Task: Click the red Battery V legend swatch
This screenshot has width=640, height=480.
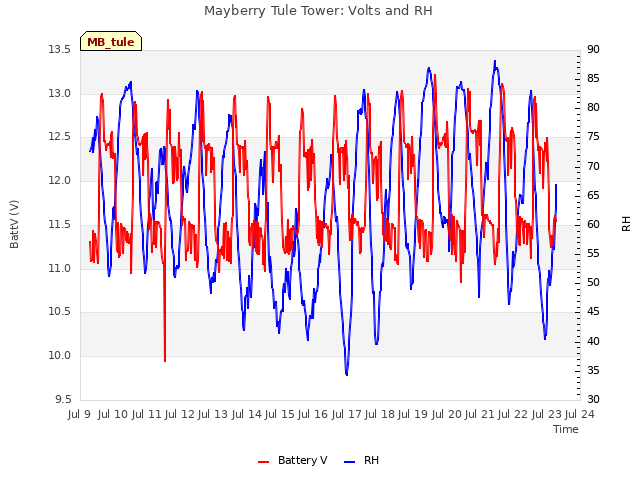Action: click(264, 461)
